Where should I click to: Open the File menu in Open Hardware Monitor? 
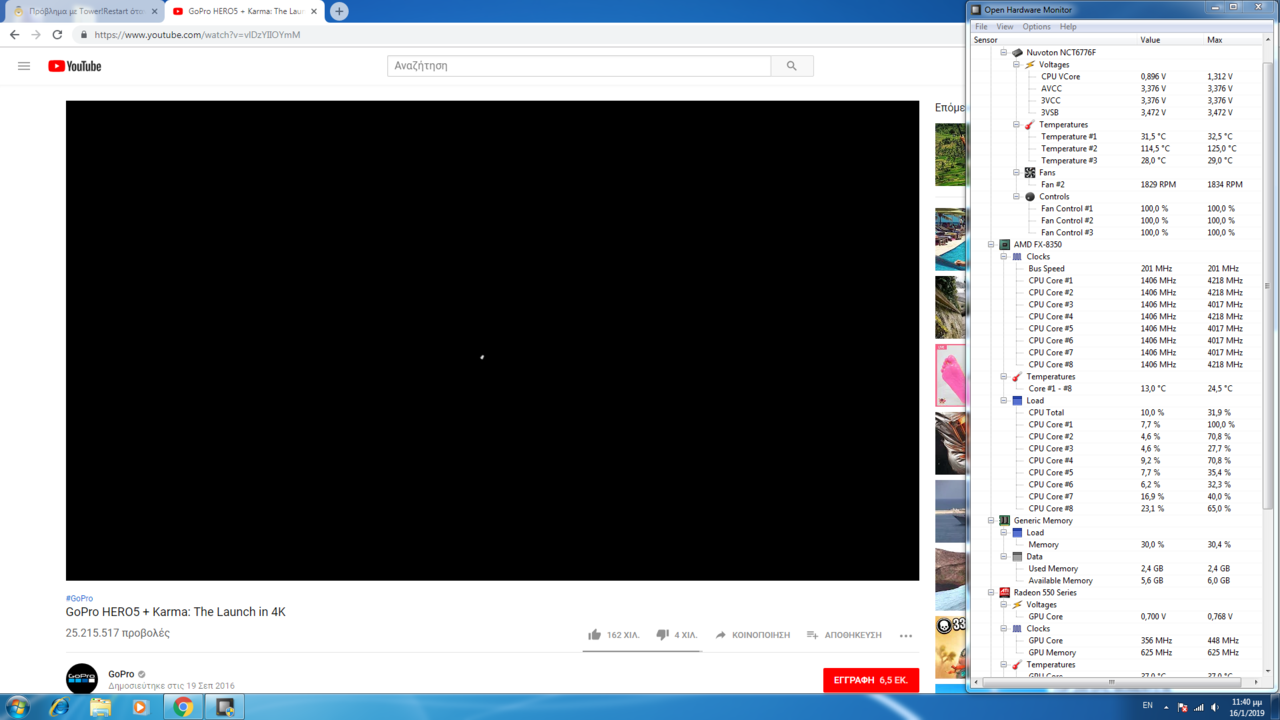point(981,27)
